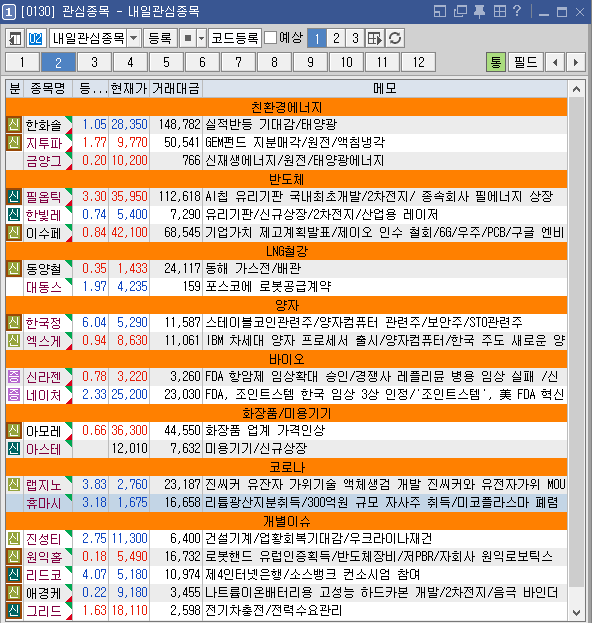Open the 내일관심종목 dropdown arrow
Viewport: 592px width, 623px height.
tap(134, 39)
